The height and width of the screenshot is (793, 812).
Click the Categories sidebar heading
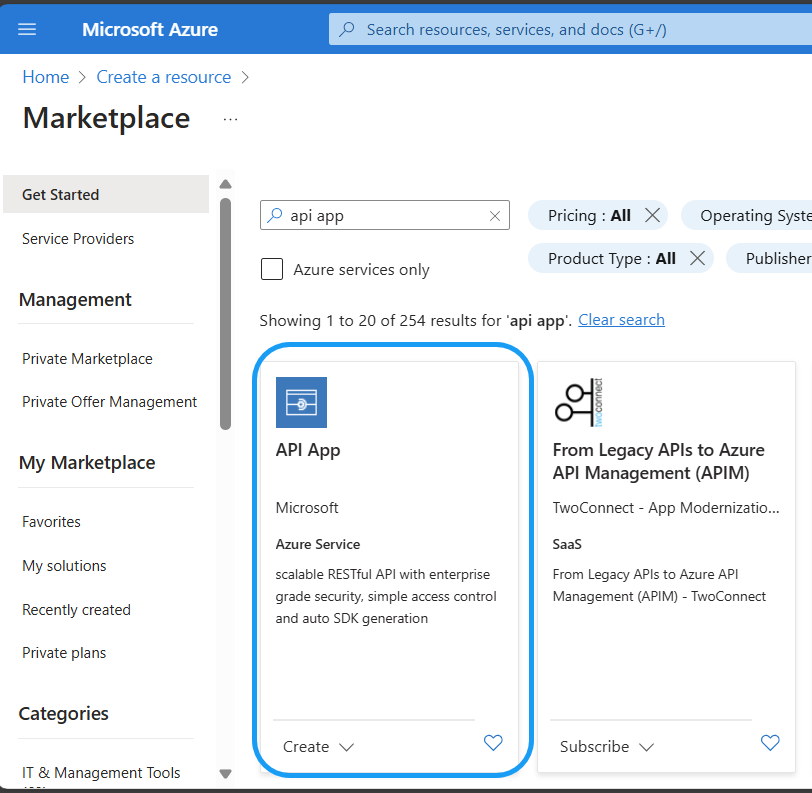coord(63,714)
